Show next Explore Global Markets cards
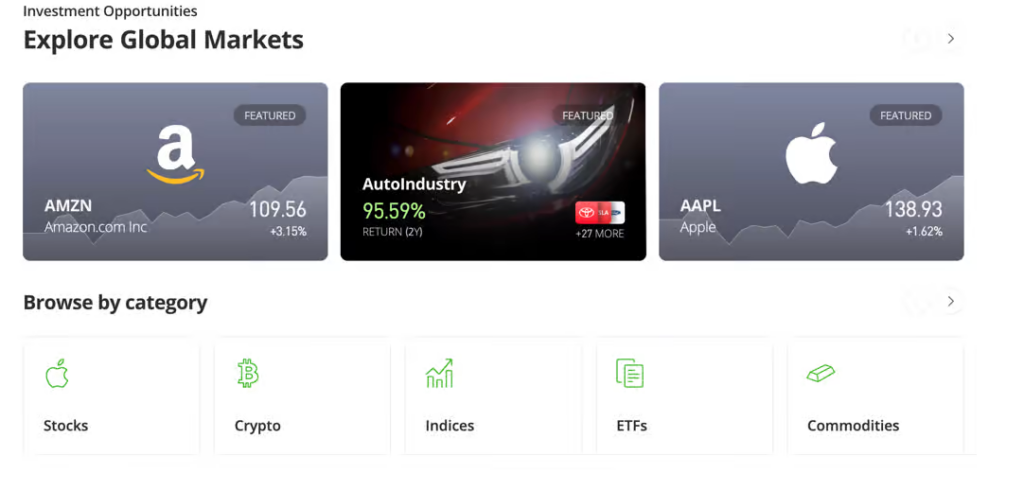The width and height of the screenshot is (1024, 491). point(950,39)
